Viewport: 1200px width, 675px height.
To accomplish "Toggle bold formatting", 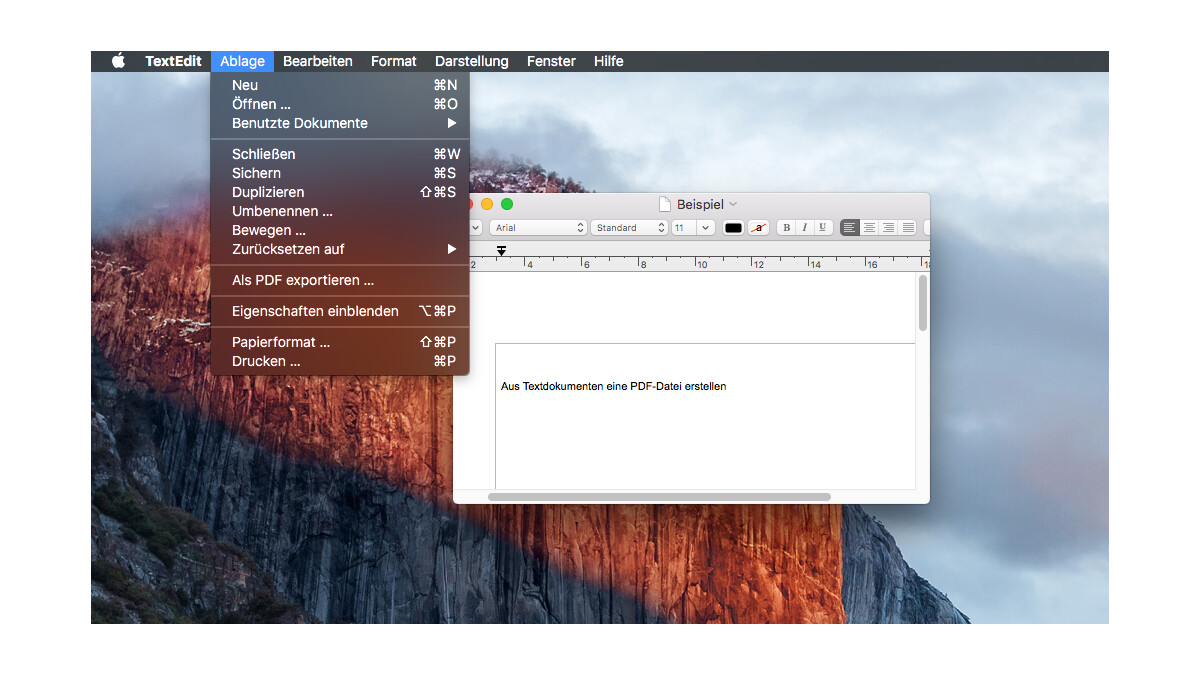I will click(x=786, y=228).
